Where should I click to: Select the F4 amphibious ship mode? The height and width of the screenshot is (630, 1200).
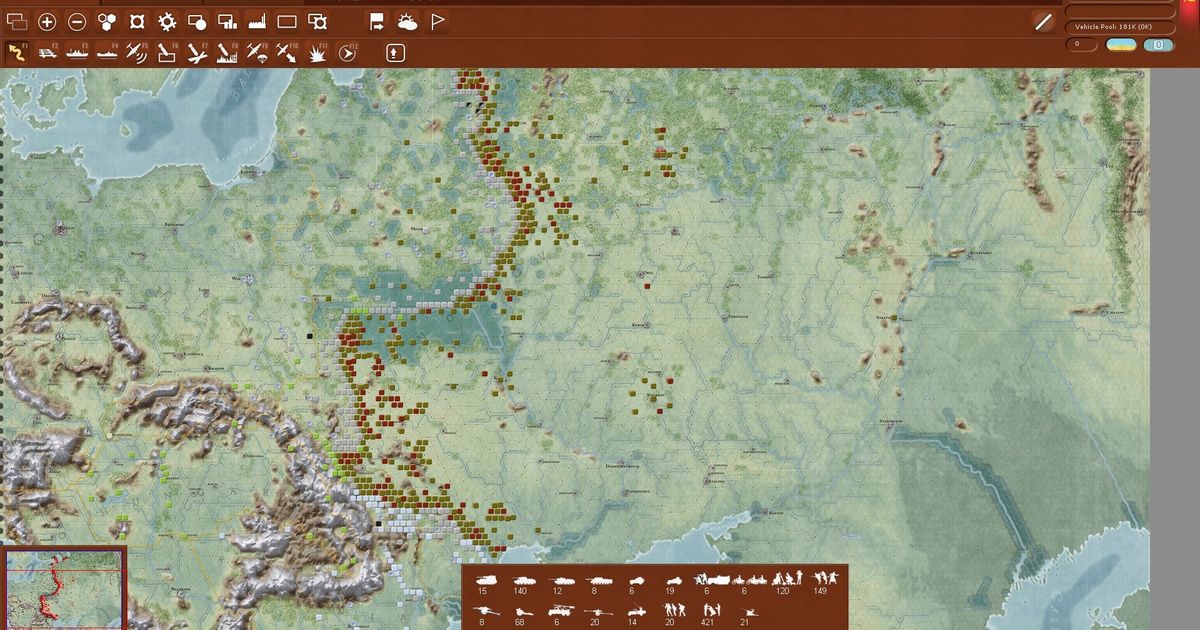click(x=108, y=51)
